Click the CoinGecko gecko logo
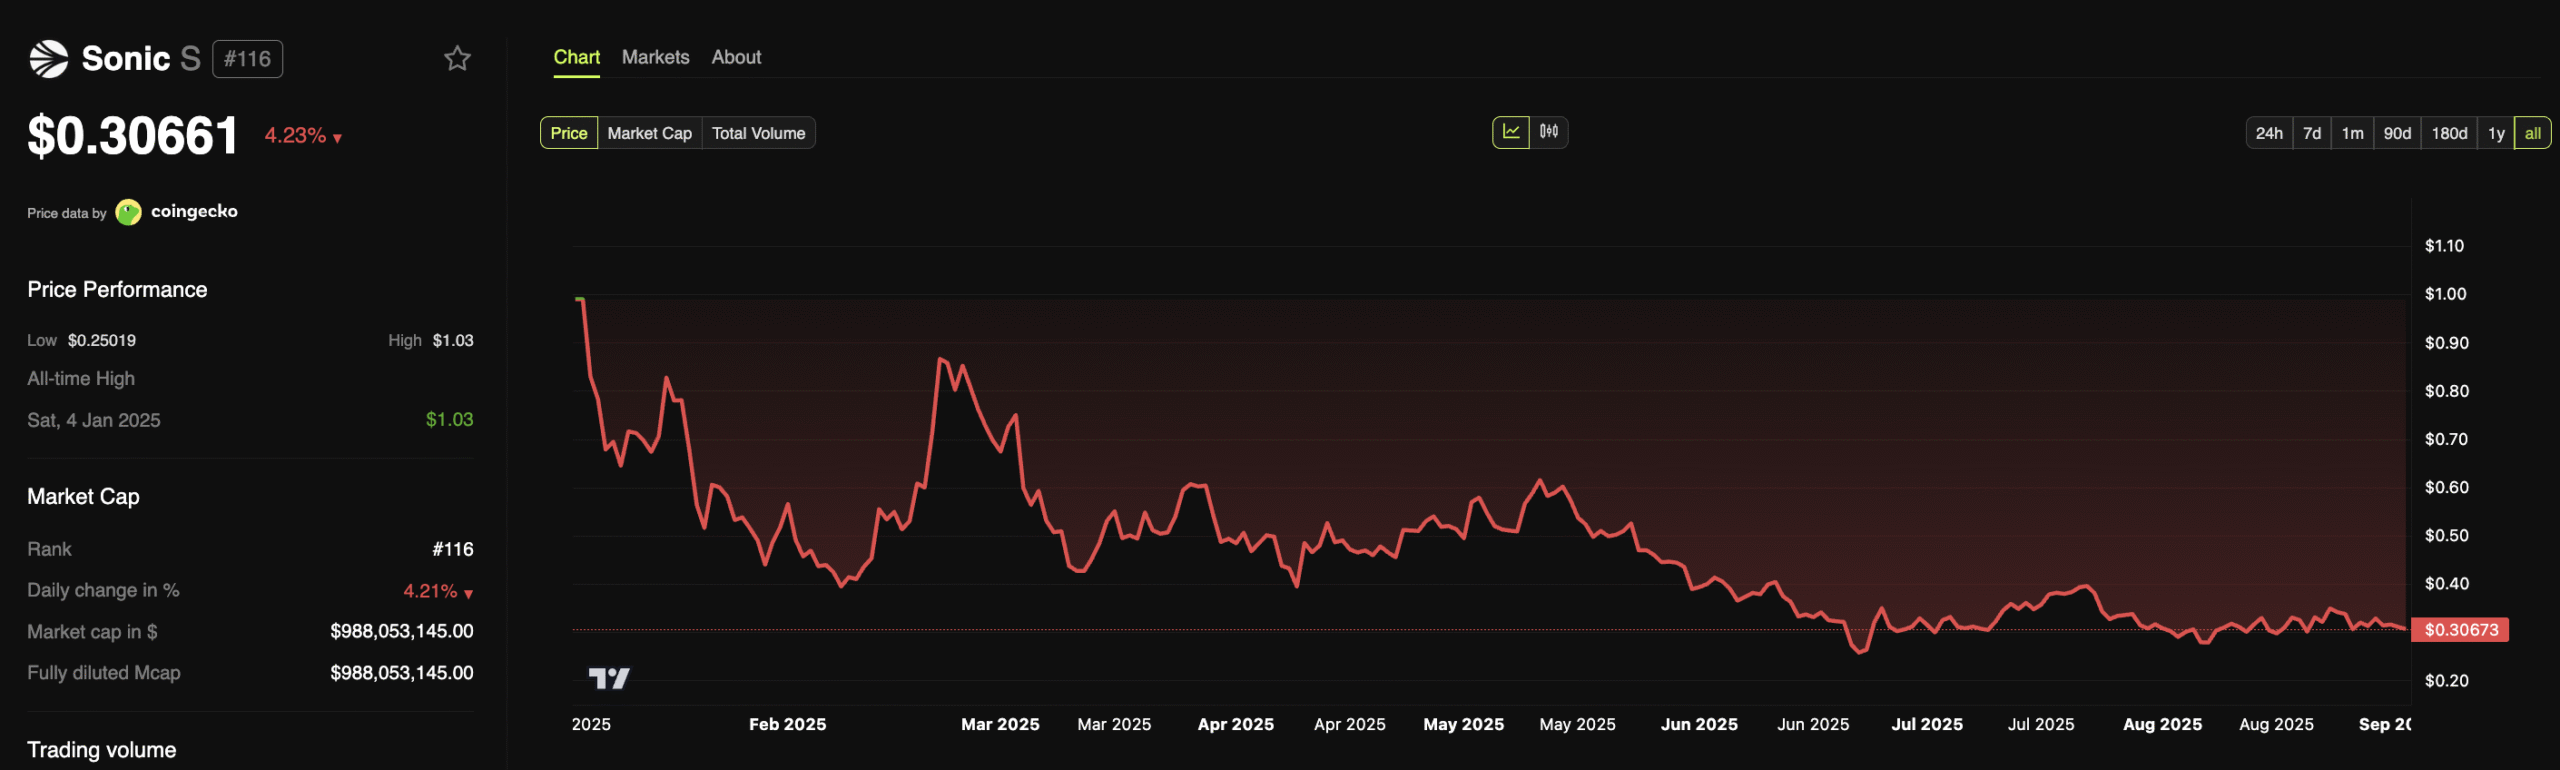The height and width of the screenshot is (770, 2560). click(x=128, y=212)
